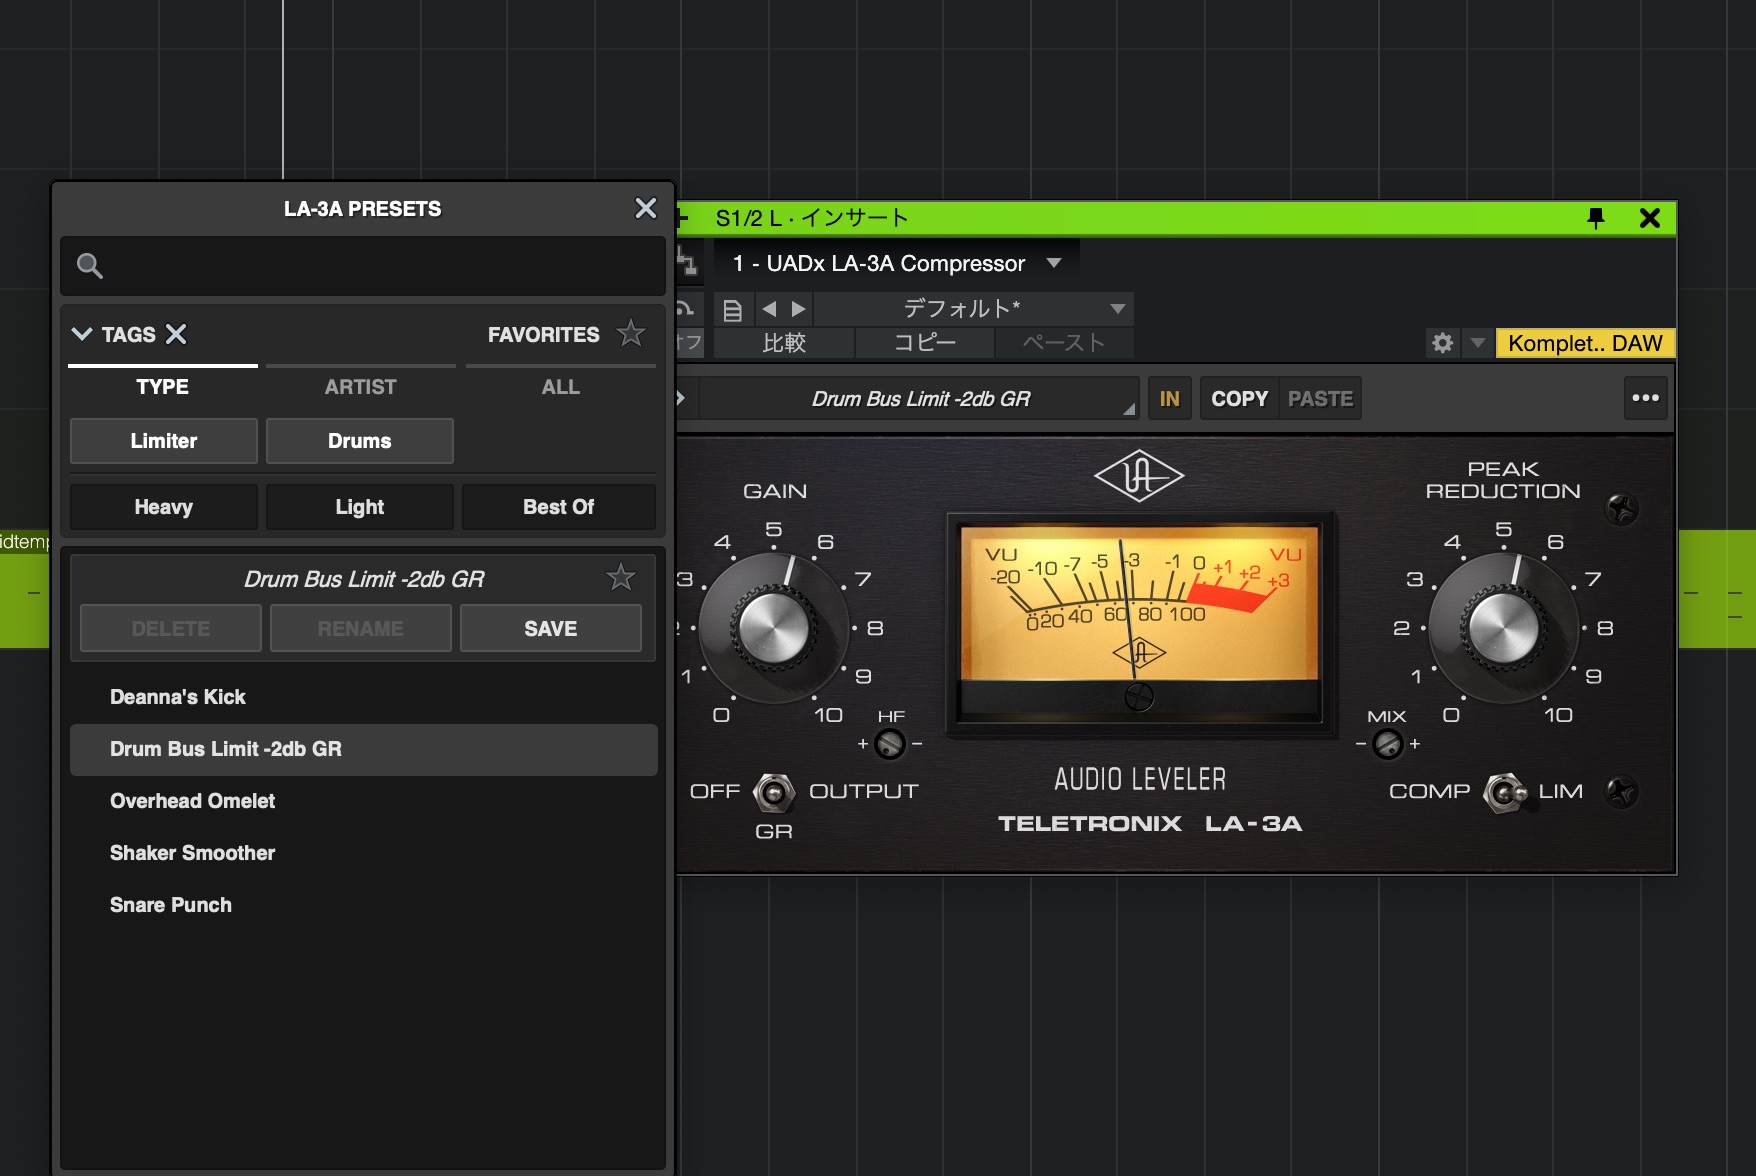
Task: Click the PEAK REDUCTION knob
Action: tap(1503, 628)
